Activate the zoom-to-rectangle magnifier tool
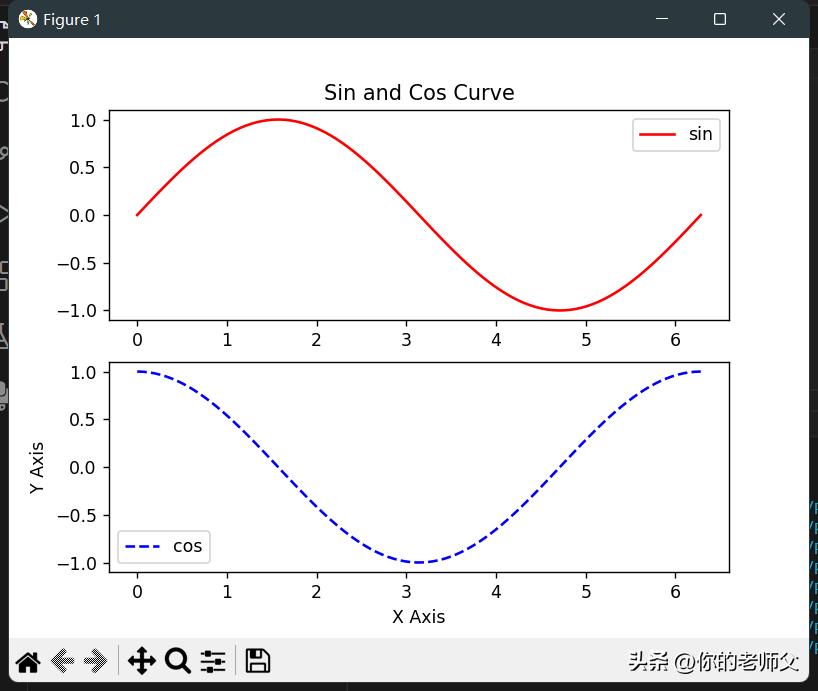This screenshot has width=818, height=691. 178,660
